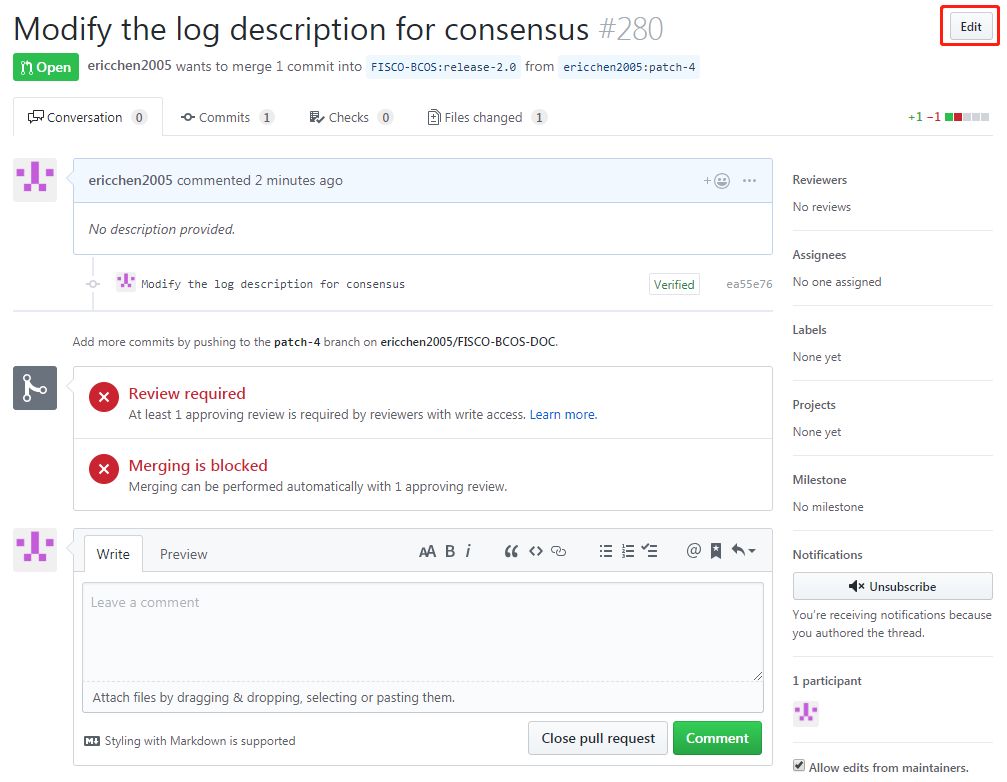Insert header text with the AA icon
The height and width of the screenshot is (782, 1007).
[x=427, y=551]
